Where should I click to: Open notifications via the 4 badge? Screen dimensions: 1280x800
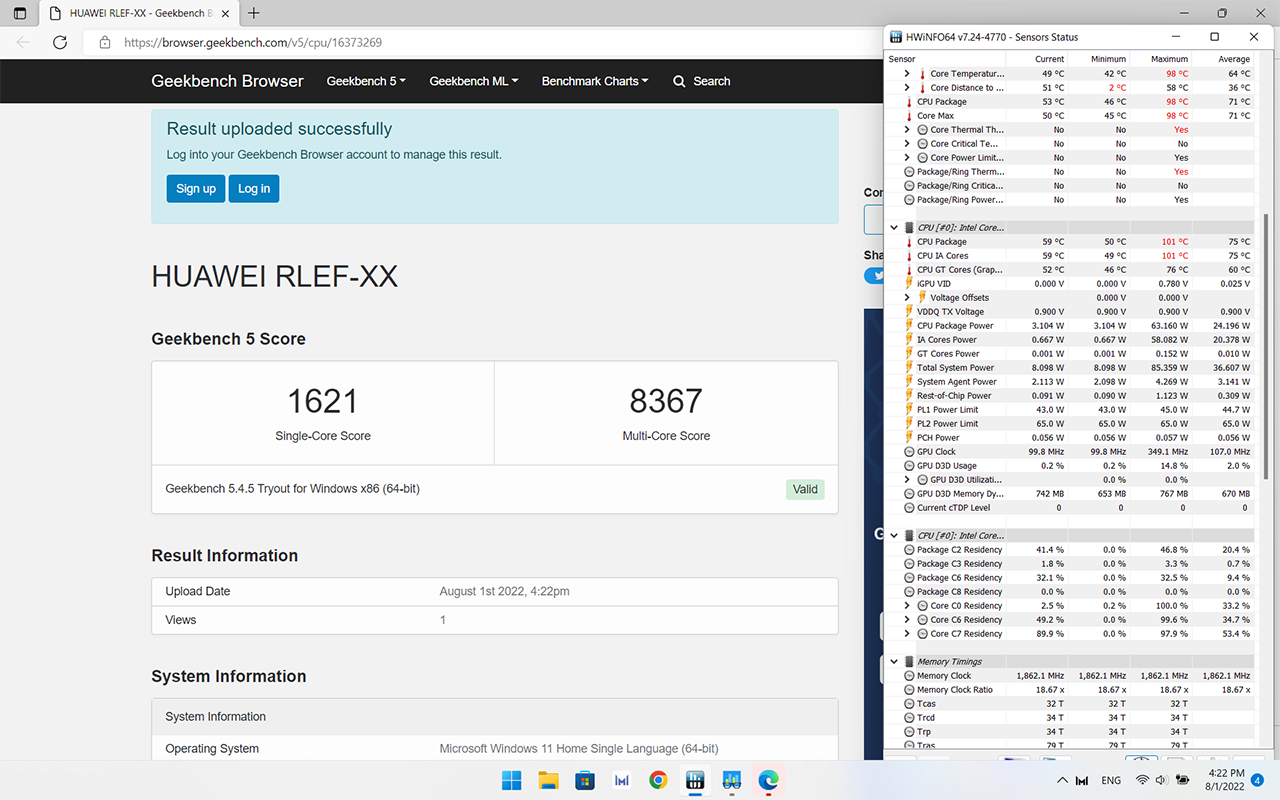coord(1258,780)
